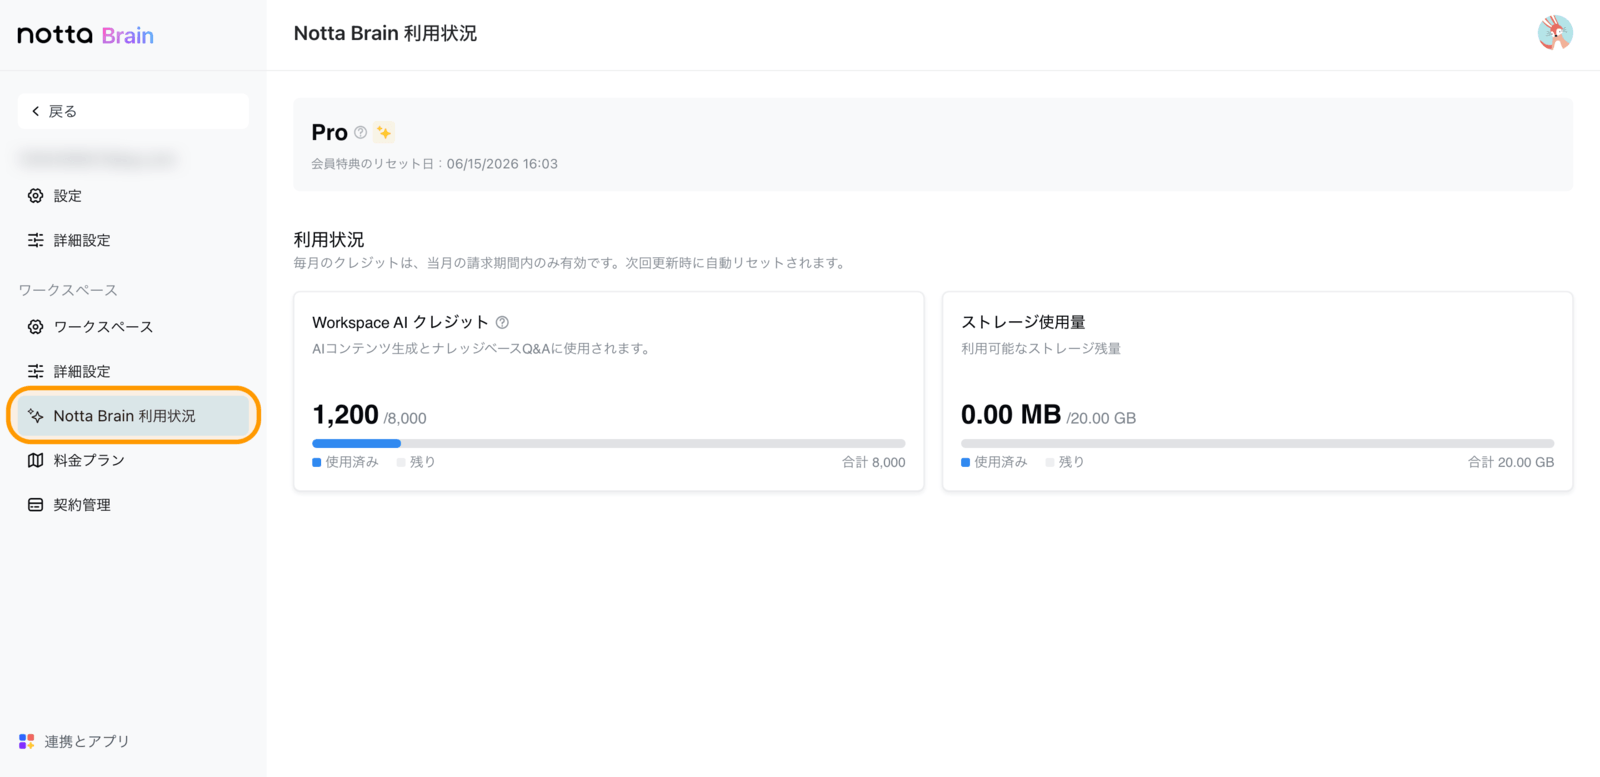1600x777 pixels.
Task: Click sliders icon of workspace 詳細設定
Action: 36,371
